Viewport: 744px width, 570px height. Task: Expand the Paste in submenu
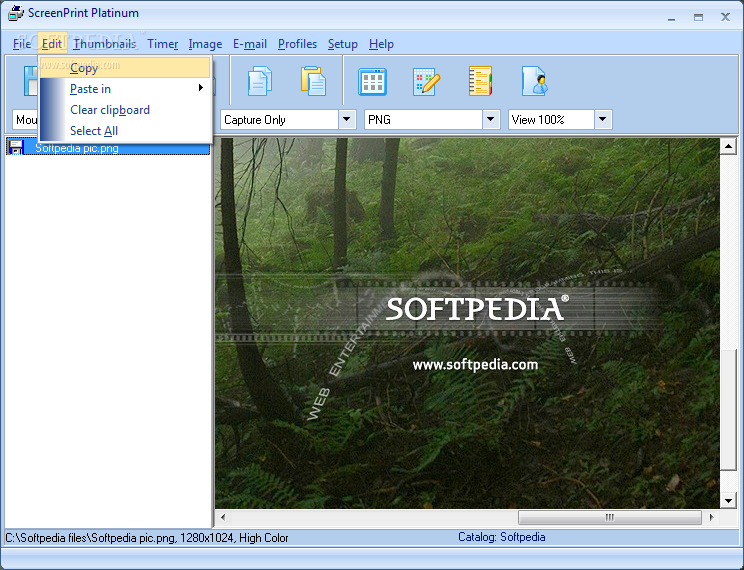pos(125,89)
